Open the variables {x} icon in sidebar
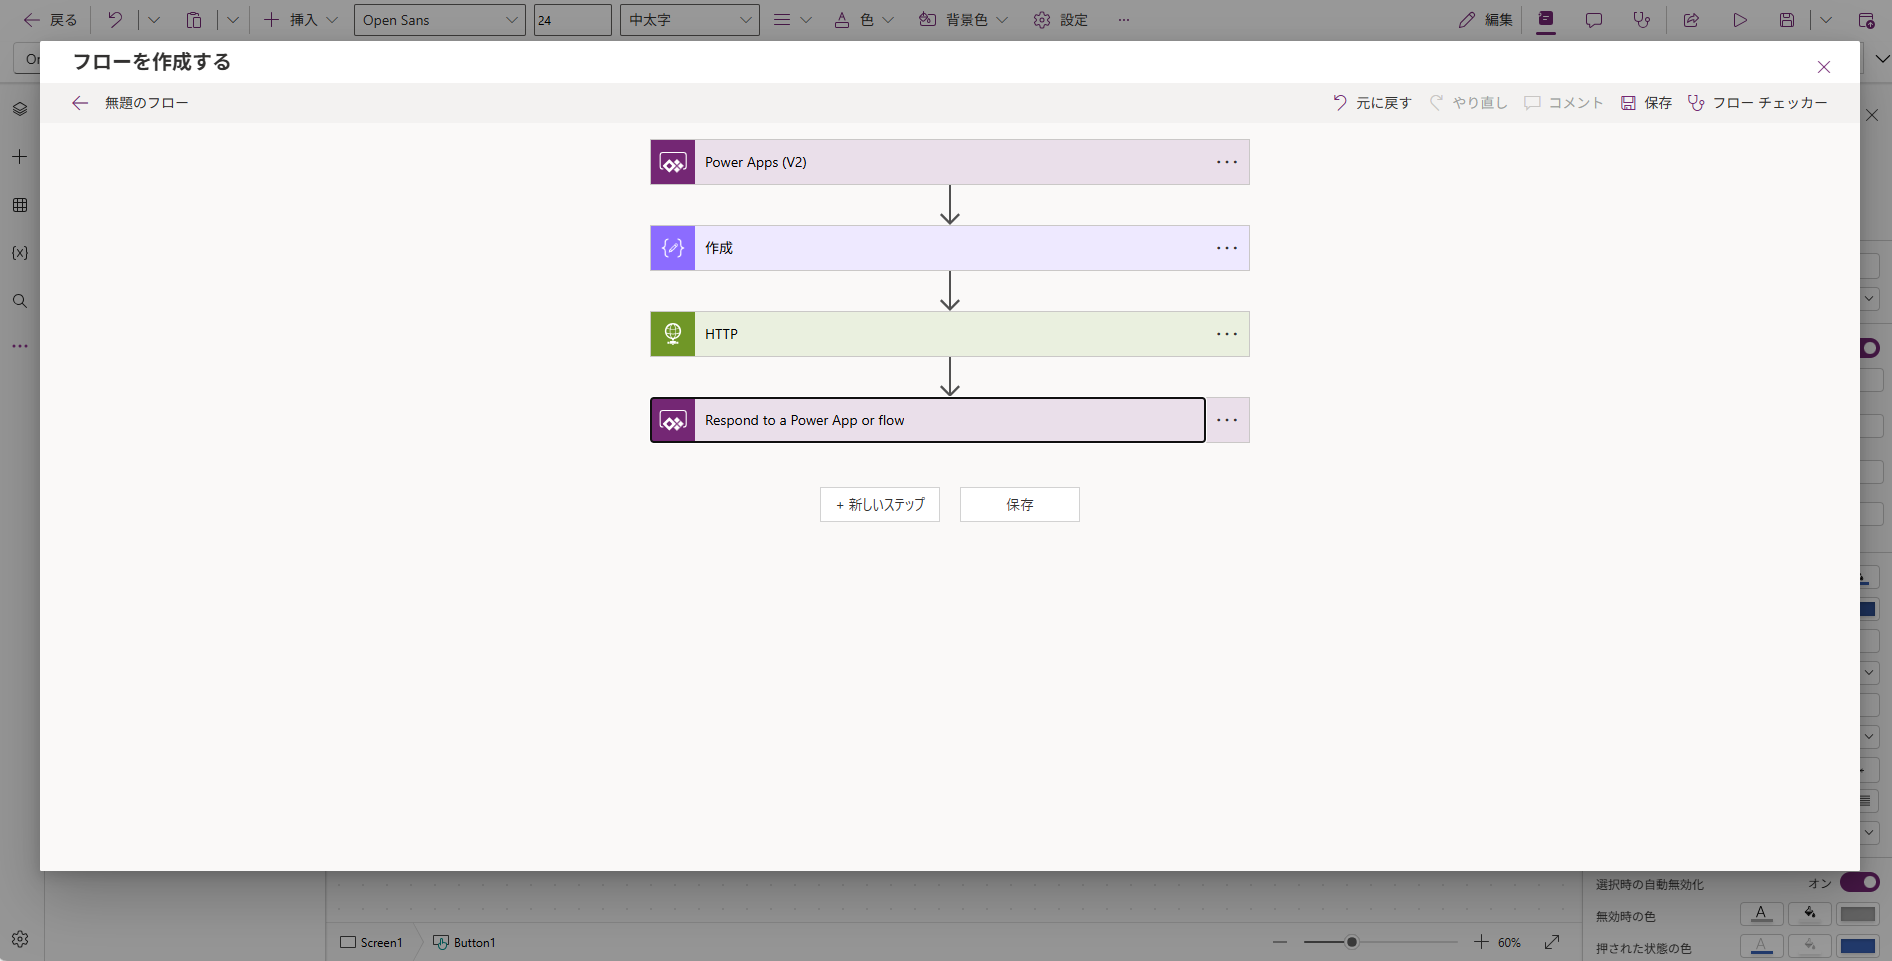 point(20,253)
